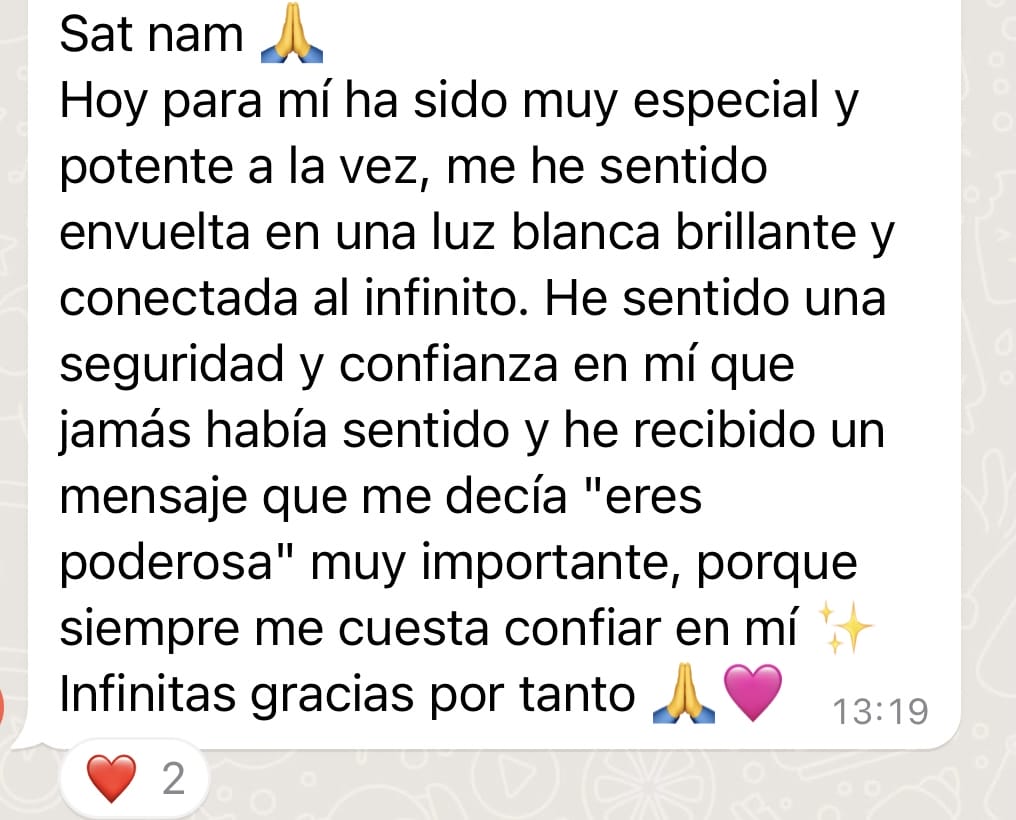Tap the red heart reaction emoji
Image resolution: width=1016 pixels, height=820 pixels.
point(111,778)
